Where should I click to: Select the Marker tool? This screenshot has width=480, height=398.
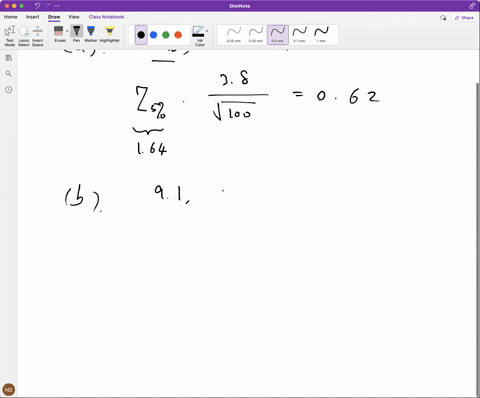coord(91,34)
